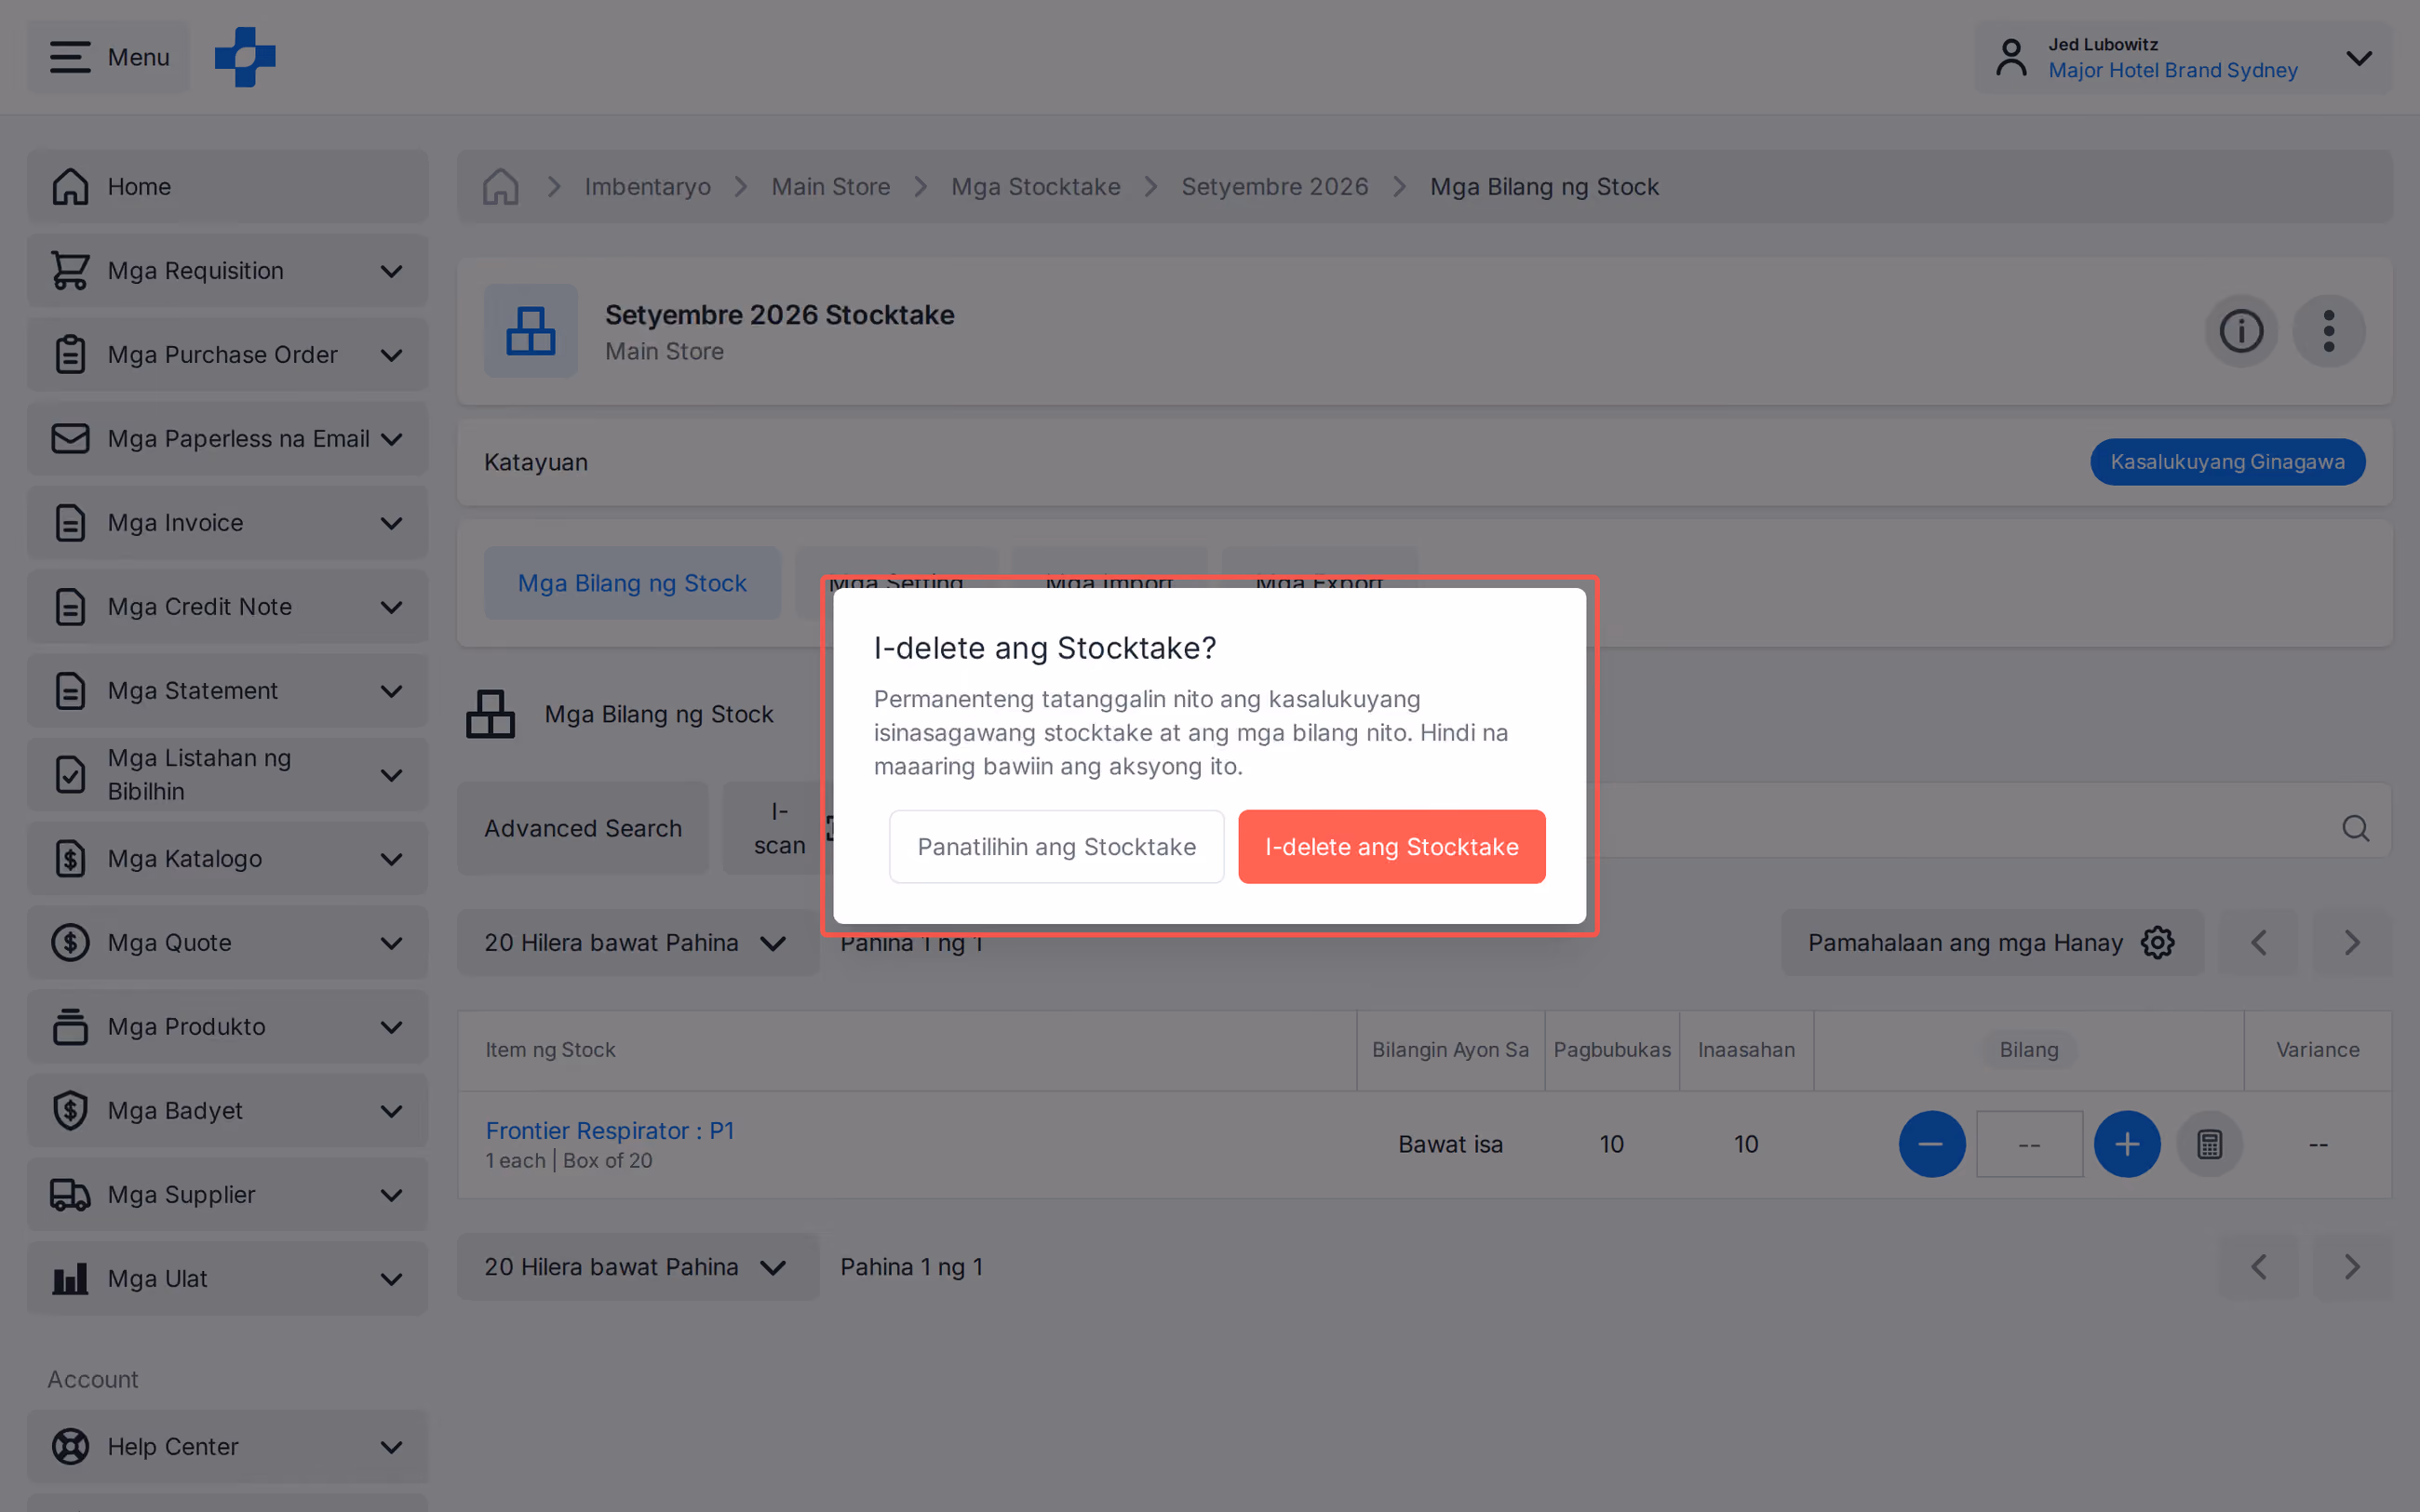Expand the Mga Credit Note menu

click(228, 607)
